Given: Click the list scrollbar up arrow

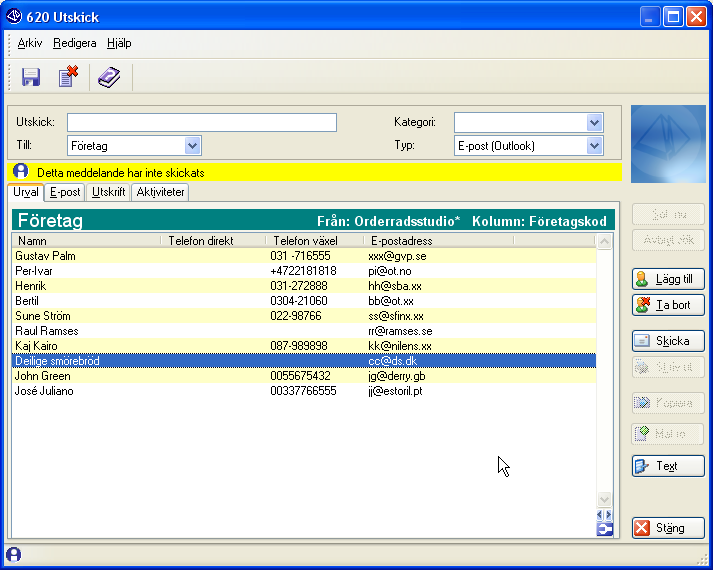Looking at the screenshot, I should click(604, 241).
